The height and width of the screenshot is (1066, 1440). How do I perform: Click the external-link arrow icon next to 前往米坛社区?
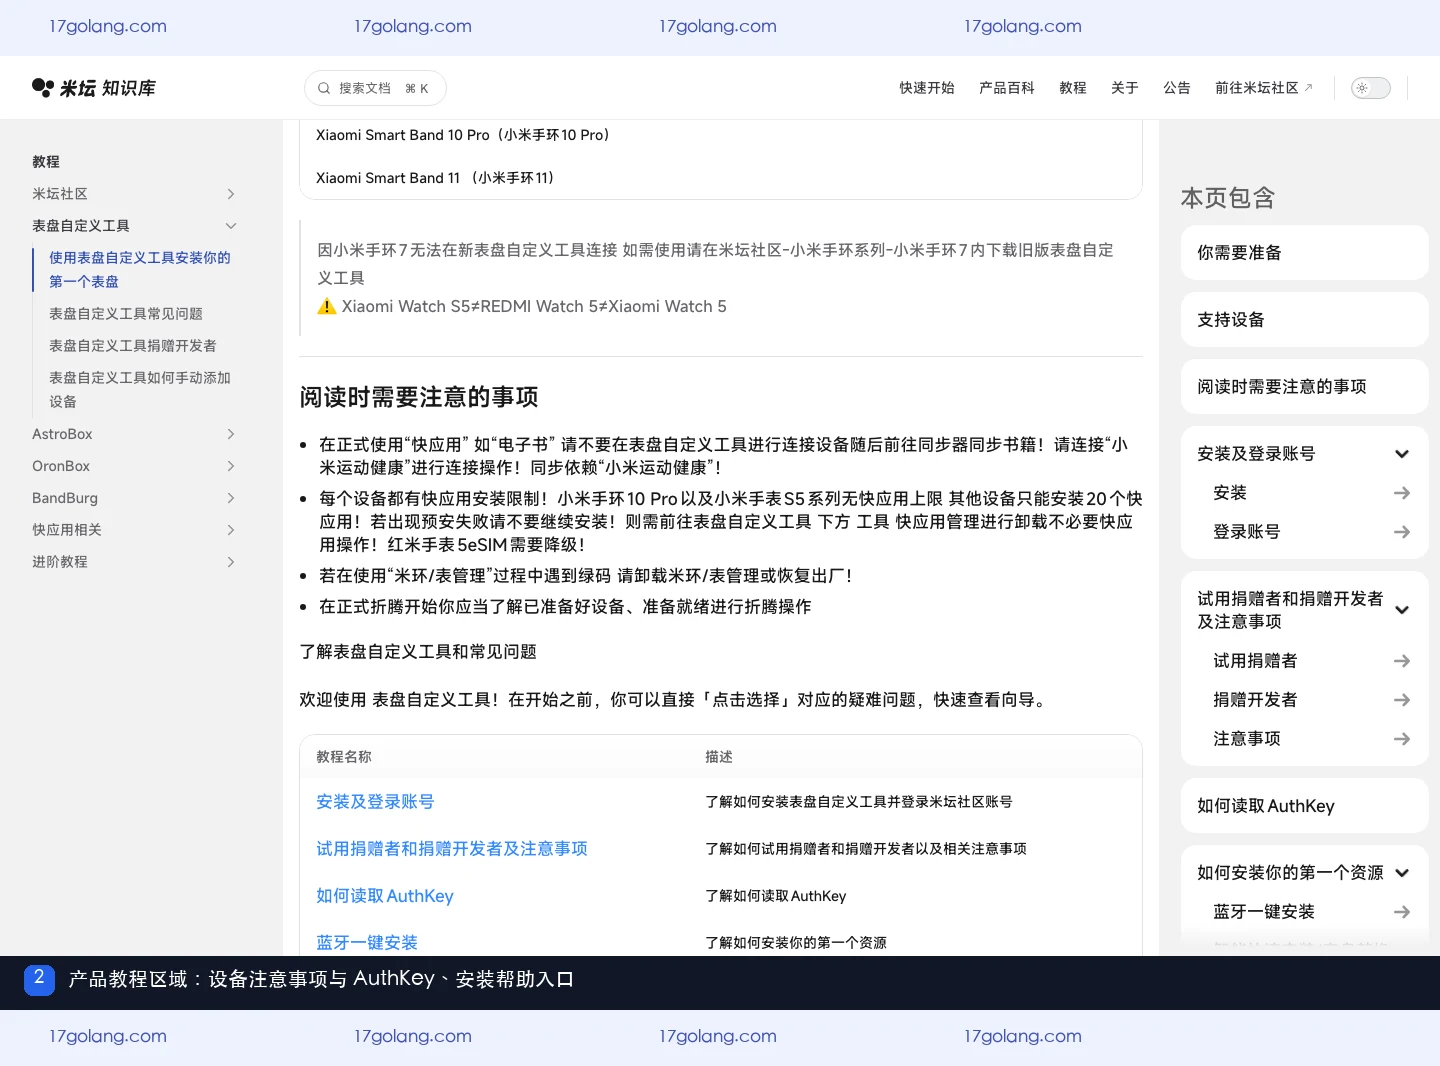[x=1308, y=88]
